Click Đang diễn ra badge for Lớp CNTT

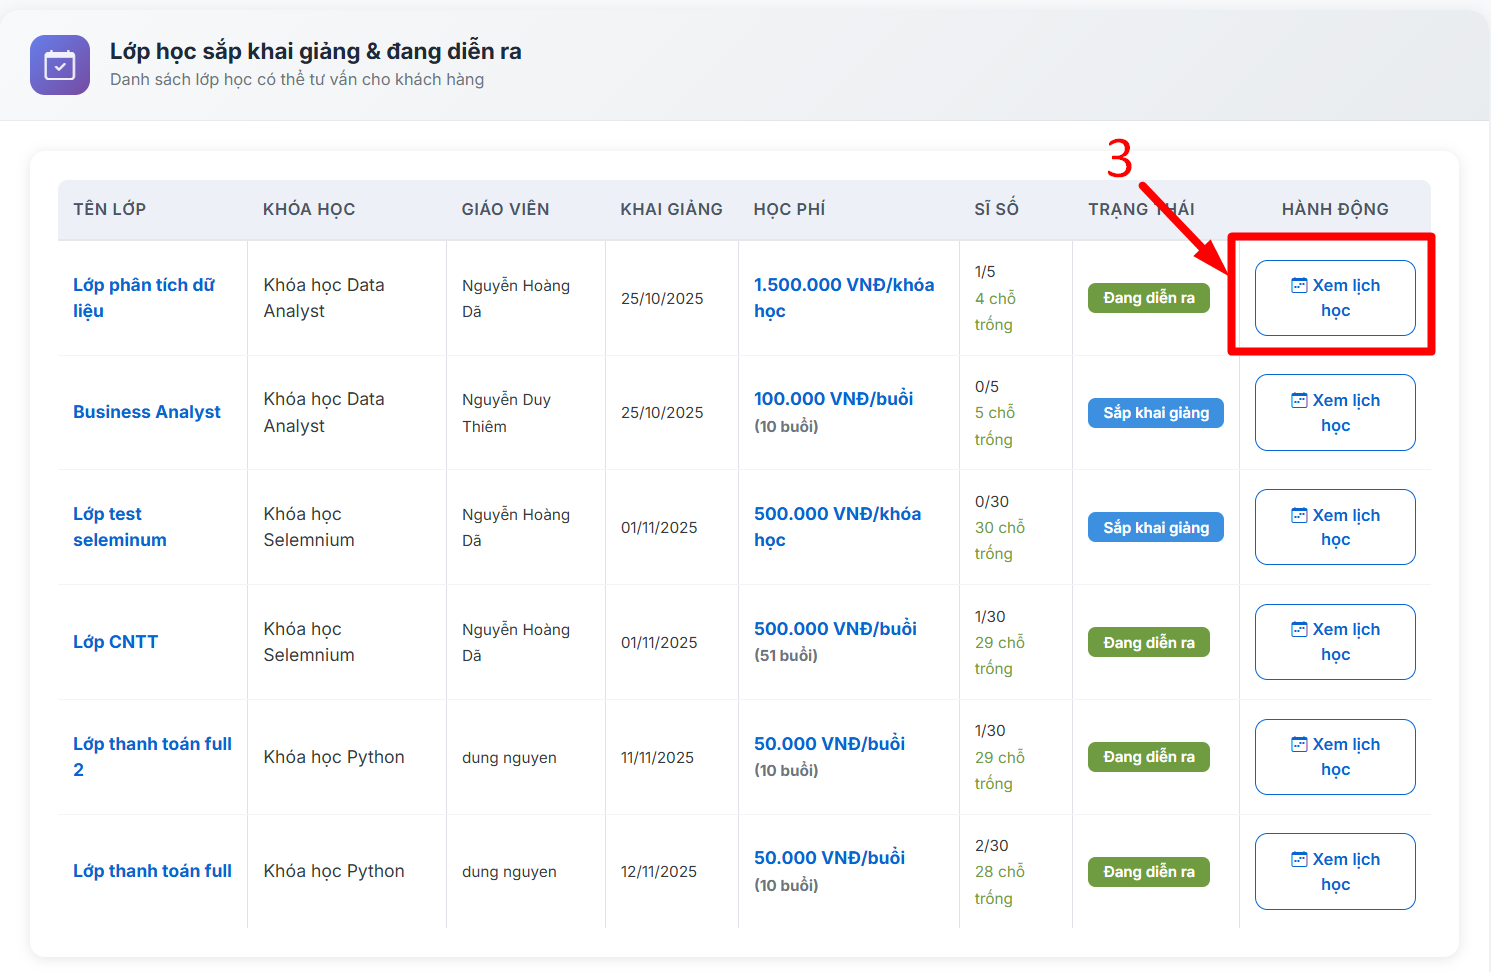point(1148,642)
